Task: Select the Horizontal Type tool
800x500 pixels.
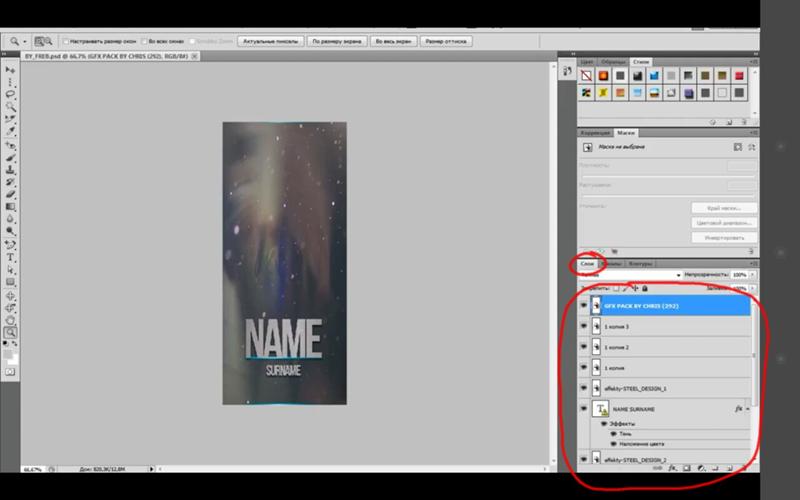Action: [10, 258]
